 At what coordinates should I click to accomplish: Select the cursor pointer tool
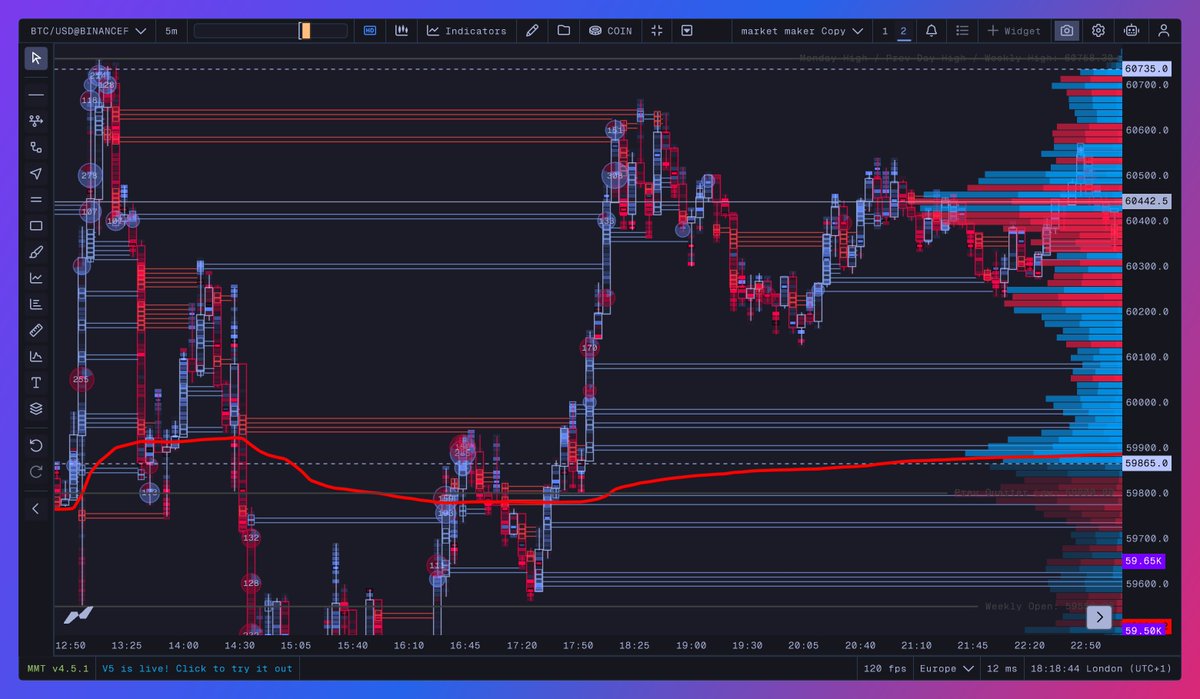[36, 58]
